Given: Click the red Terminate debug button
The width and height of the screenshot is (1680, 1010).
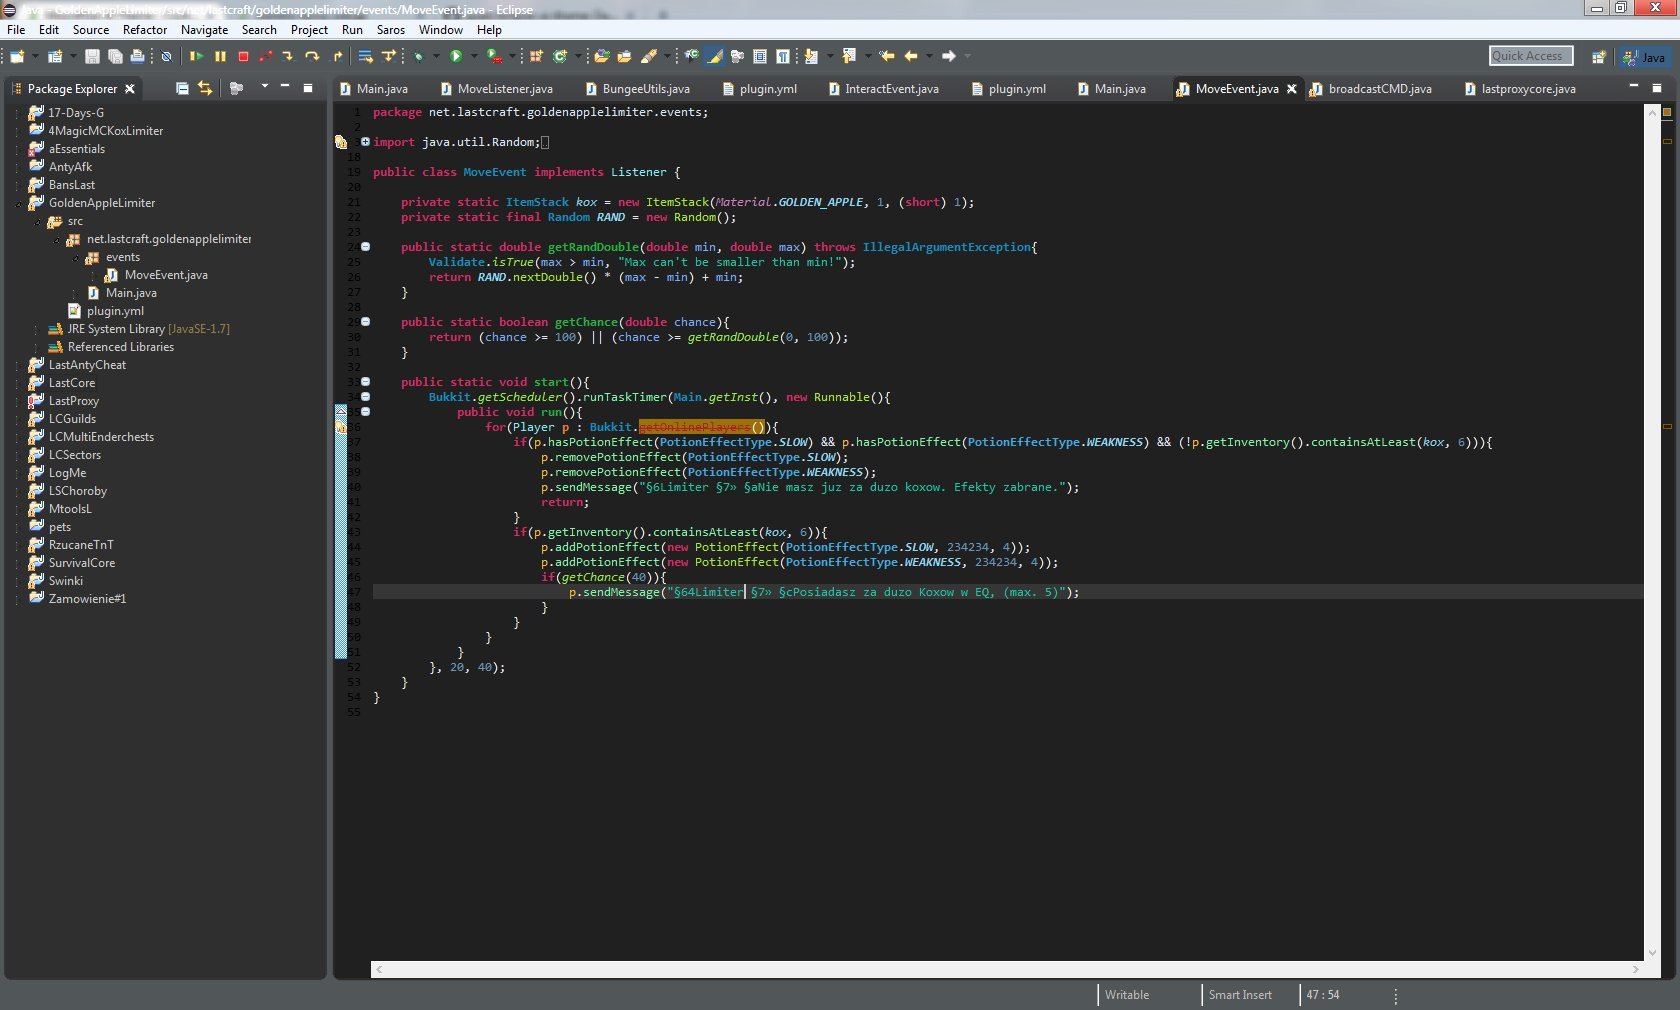Looking at the screenshot, I should [243, 57].
